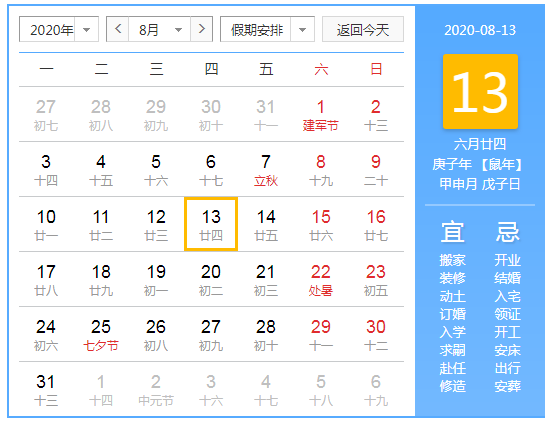549x425 pixels.
Task: Select Sunday August 30 十二
Action: [x=376, y=334]
